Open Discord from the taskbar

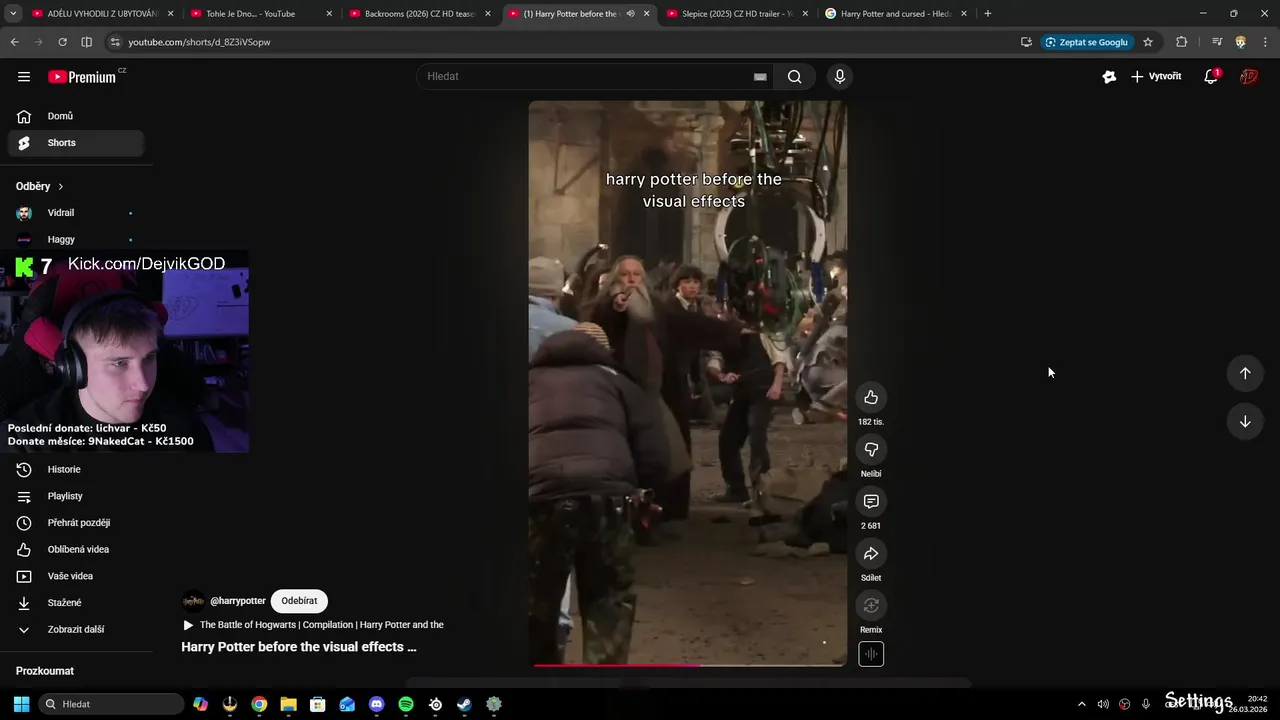[x=376, y=704]
